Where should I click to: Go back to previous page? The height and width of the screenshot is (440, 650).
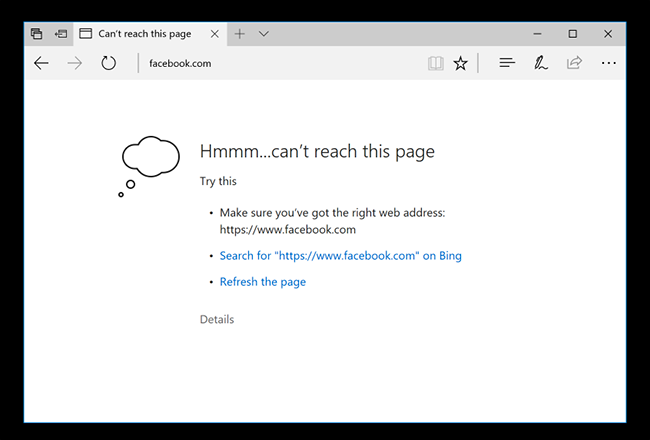41,63
